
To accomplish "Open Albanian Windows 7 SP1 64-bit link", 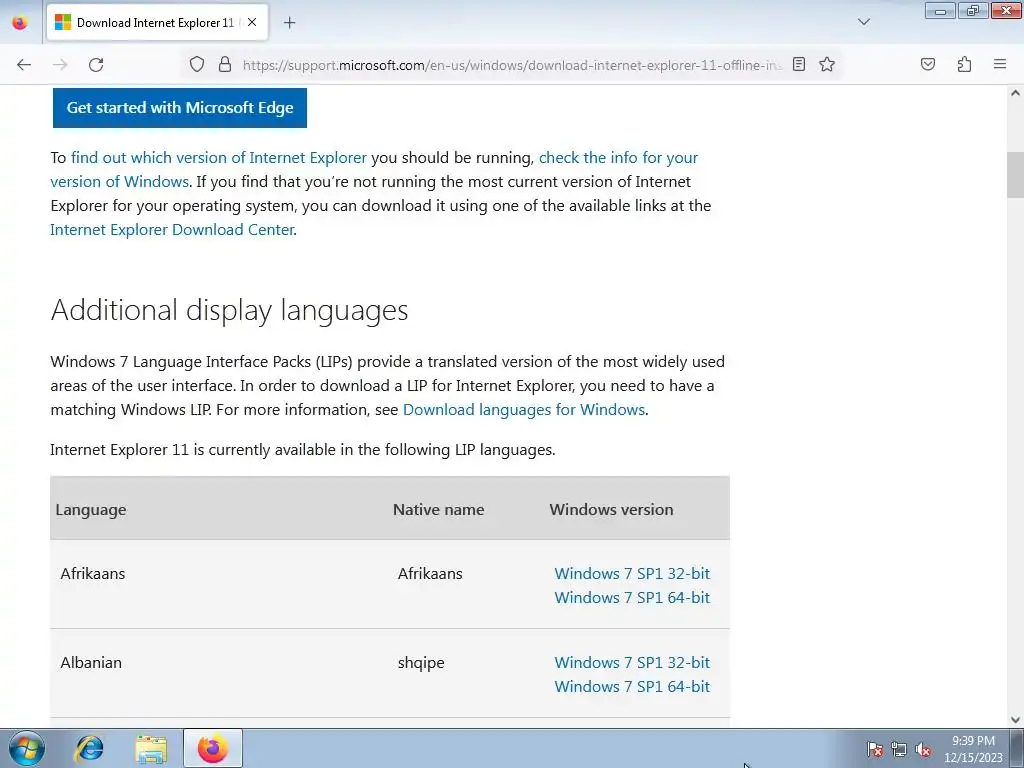I will 632,686.
